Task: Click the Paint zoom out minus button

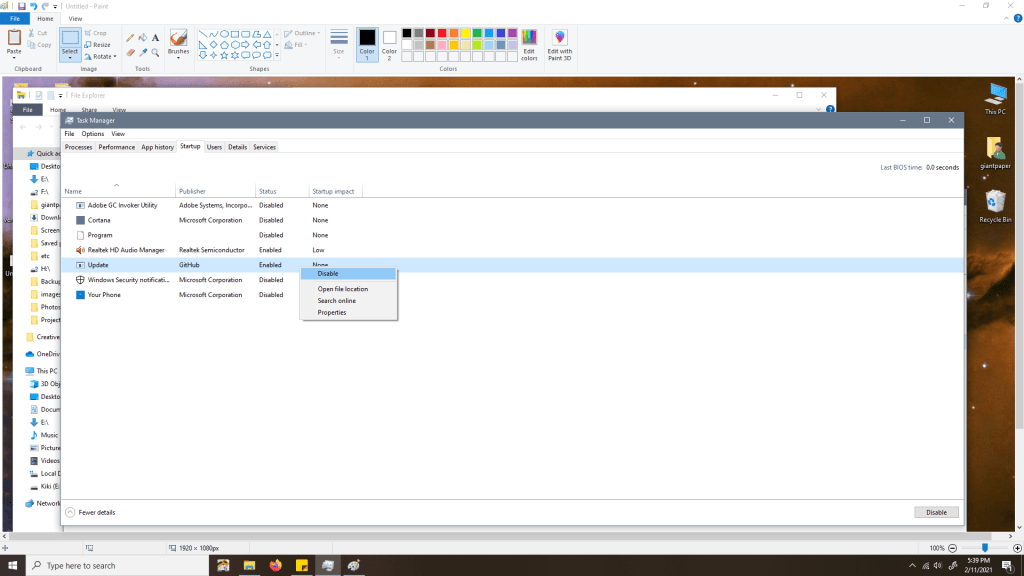Action: pos(953,548)
